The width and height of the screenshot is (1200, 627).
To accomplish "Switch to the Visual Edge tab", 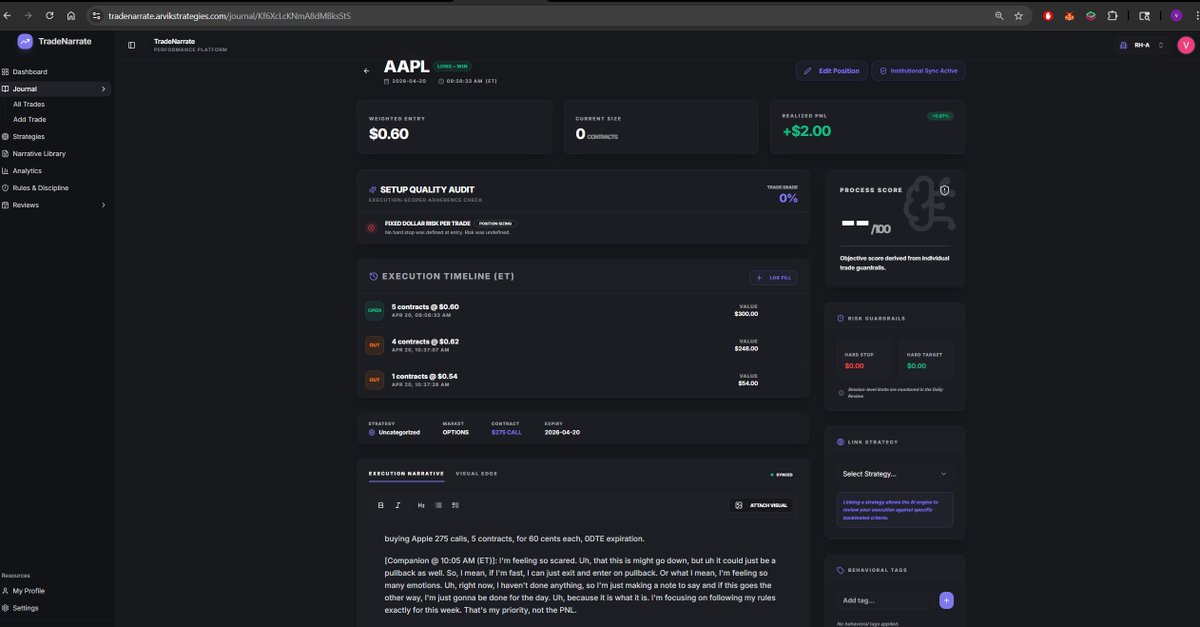I will tap(477, 473).
